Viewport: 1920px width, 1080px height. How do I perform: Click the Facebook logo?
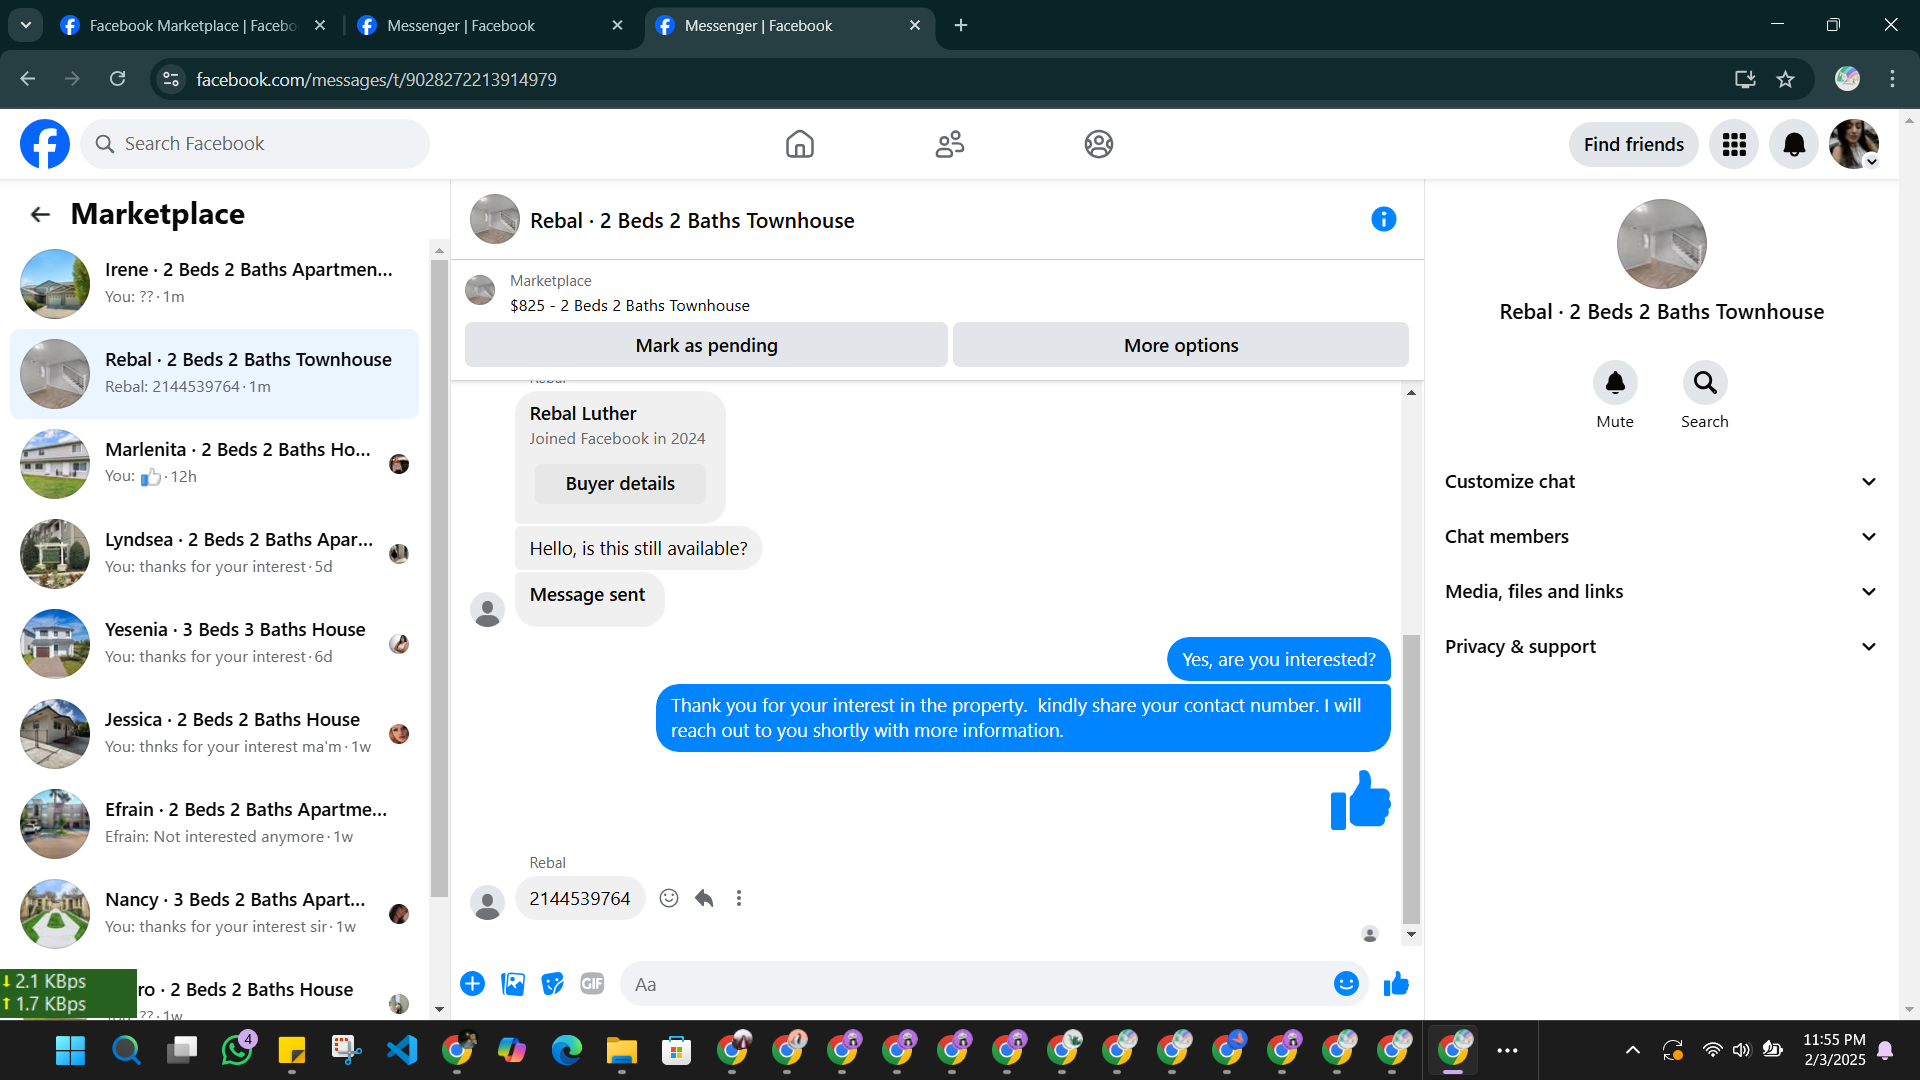(45, 144)
